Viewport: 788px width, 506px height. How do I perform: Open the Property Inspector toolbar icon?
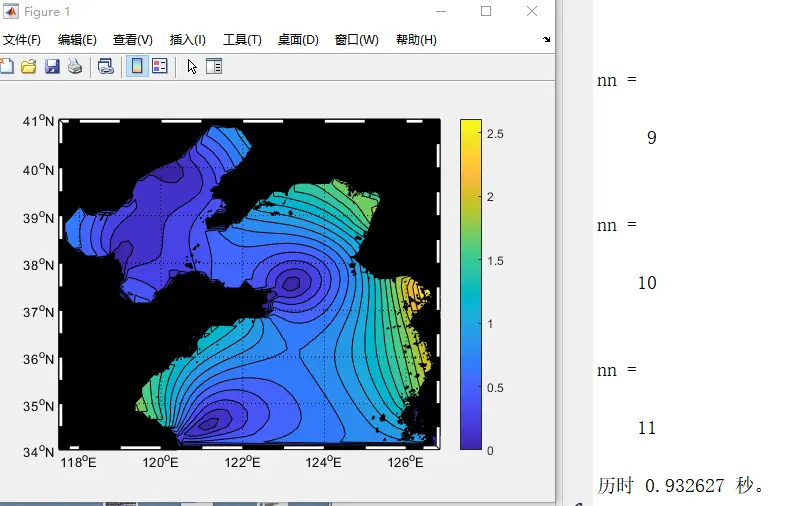click(214, 66)
